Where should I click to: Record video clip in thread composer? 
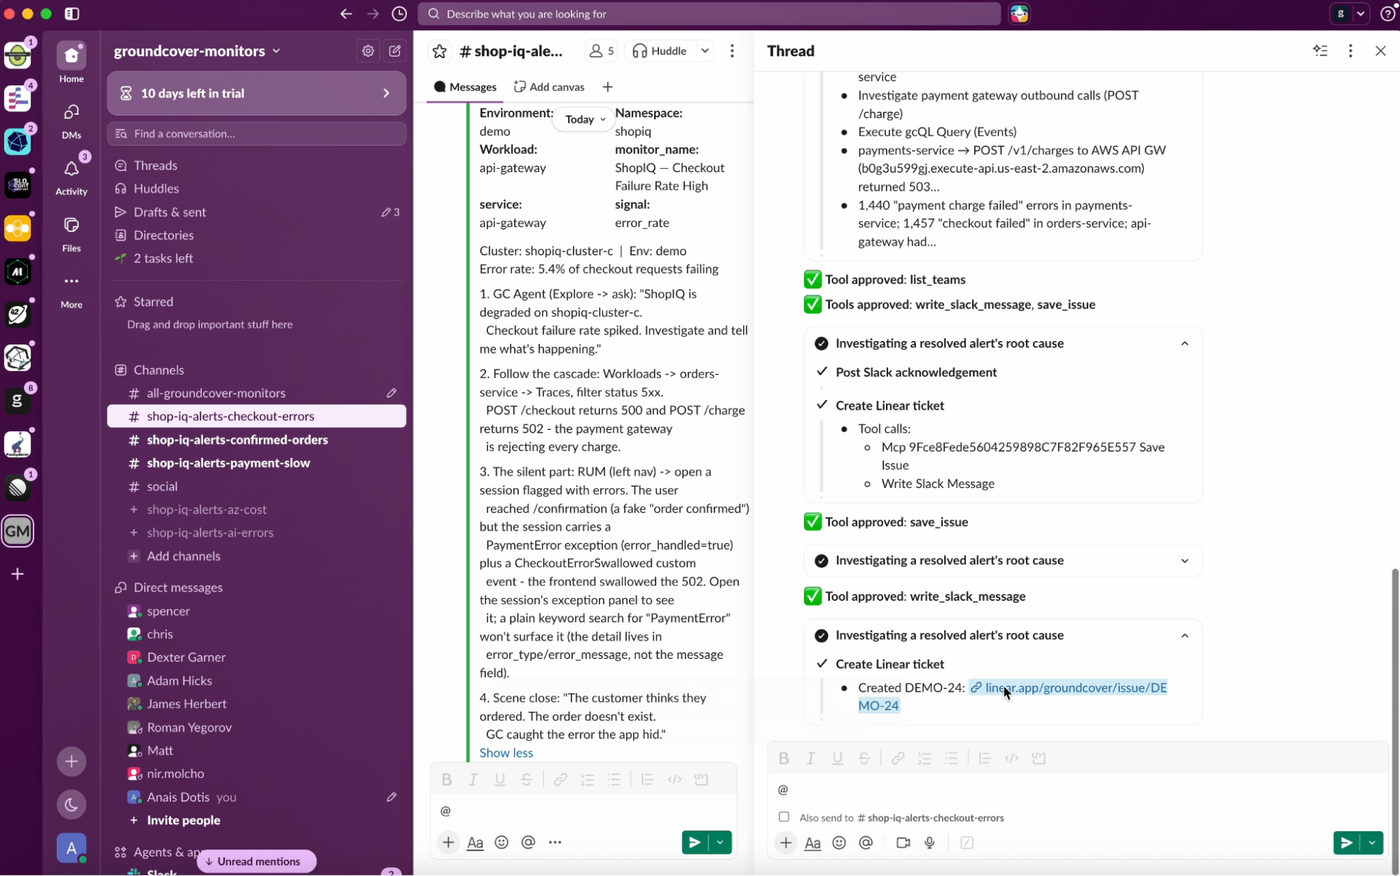tap(903, 843)
